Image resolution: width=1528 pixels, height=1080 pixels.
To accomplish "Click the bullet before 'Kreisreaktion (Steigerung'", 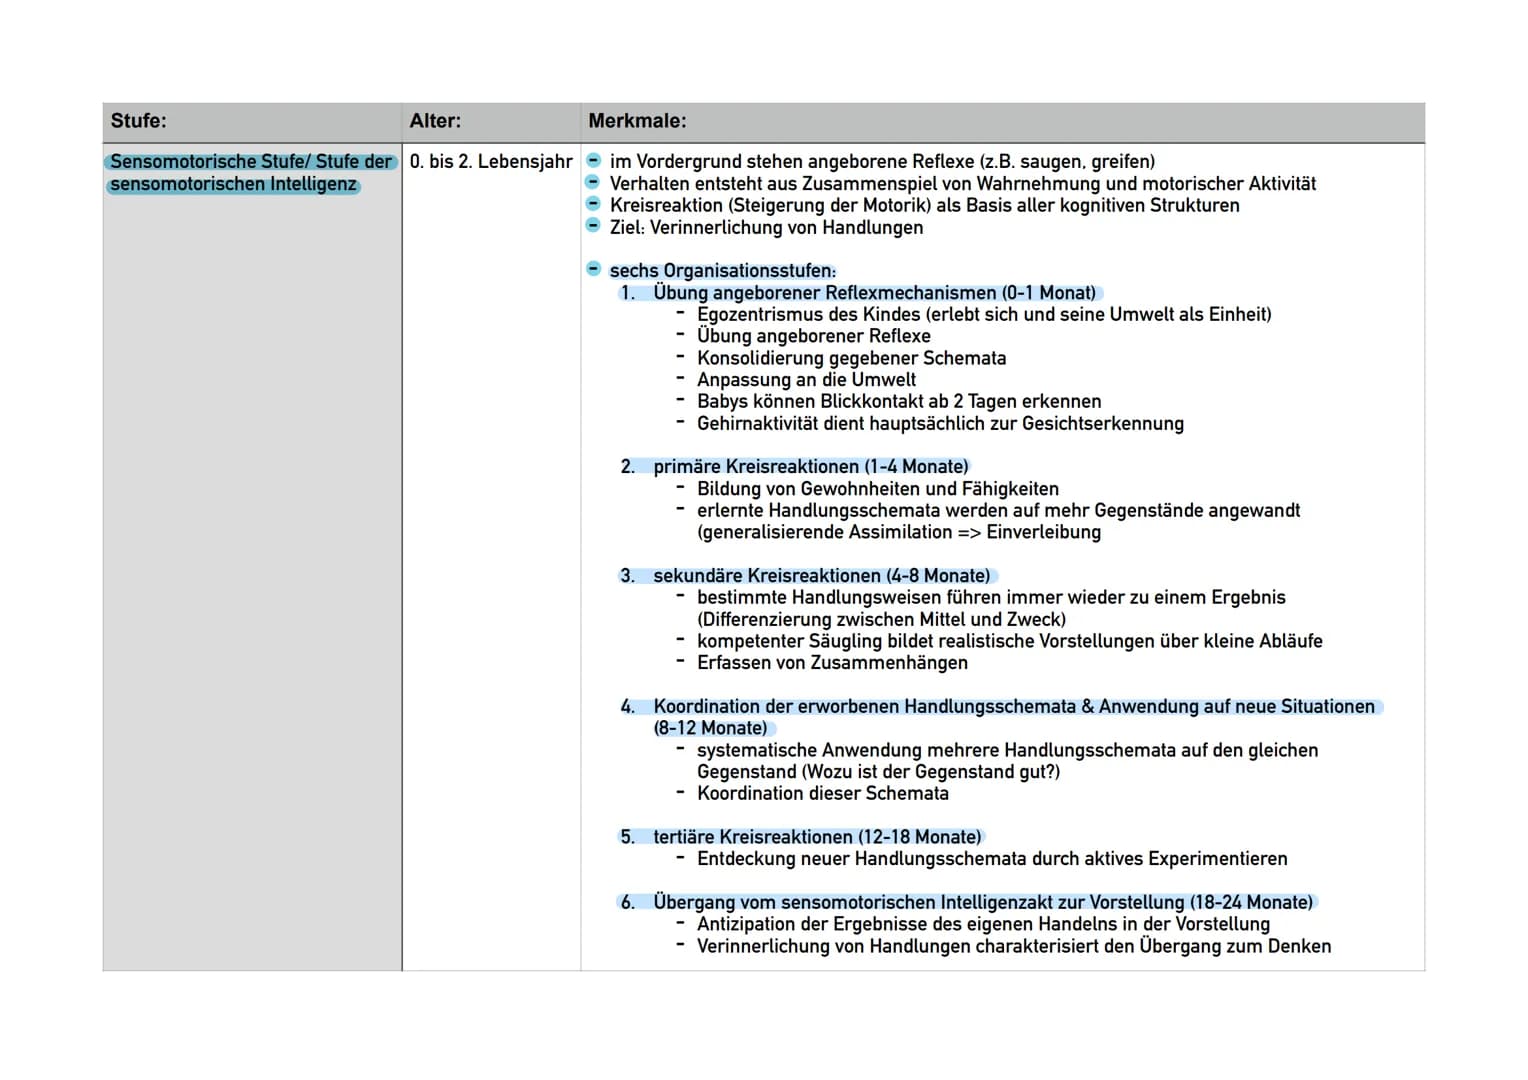I will 593,204.
